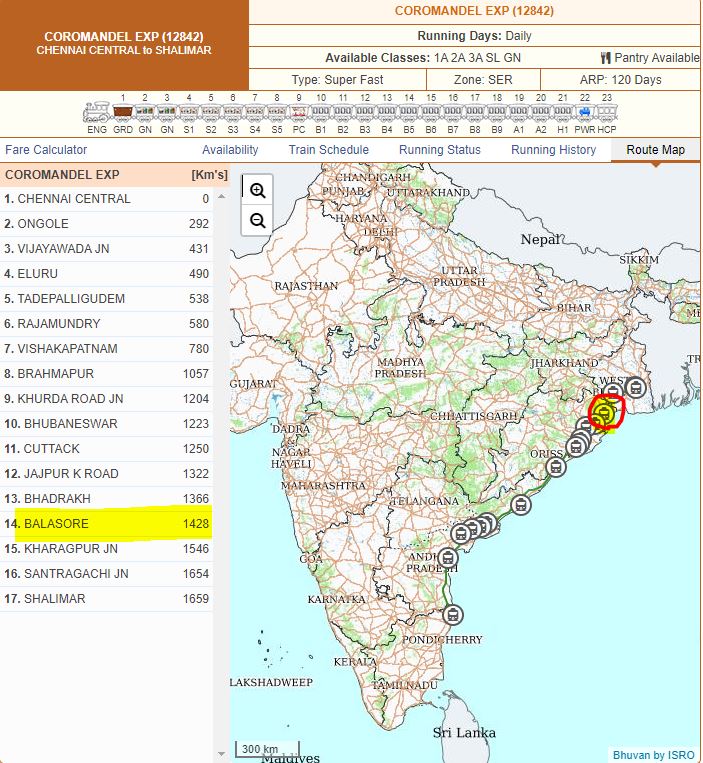This screenshot has width=703, height=763.
Task: Select TADEPALLIGUDEM station row
Action: [x=106, y=299]
